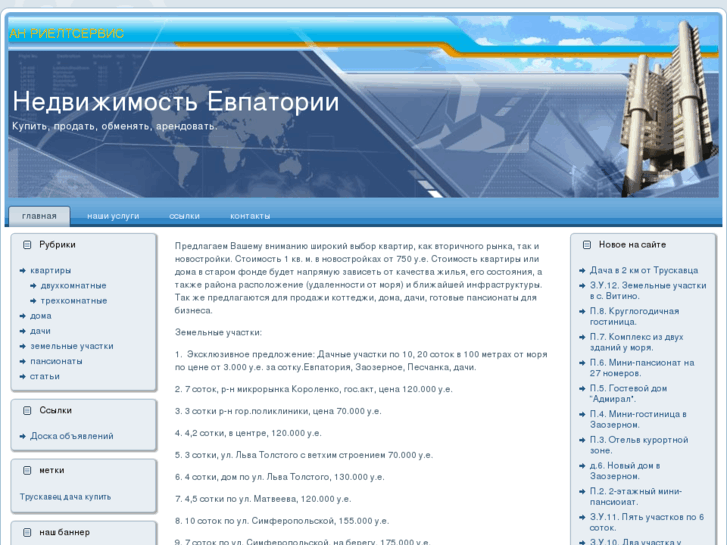Open д.6. Новый дом в Заозерном
Image resolution: width=727 pixels, height=545 pixels.
coord(625,471)
